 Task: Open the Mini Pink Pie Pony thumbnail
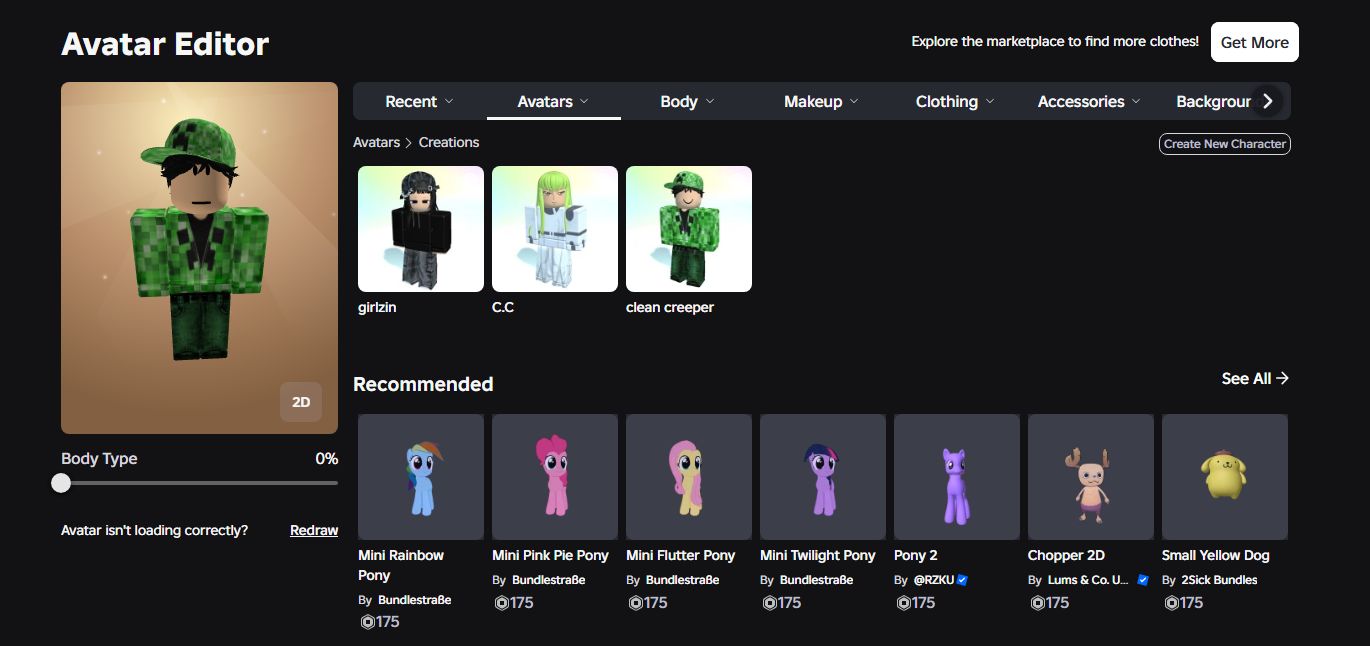click(555, 477)
